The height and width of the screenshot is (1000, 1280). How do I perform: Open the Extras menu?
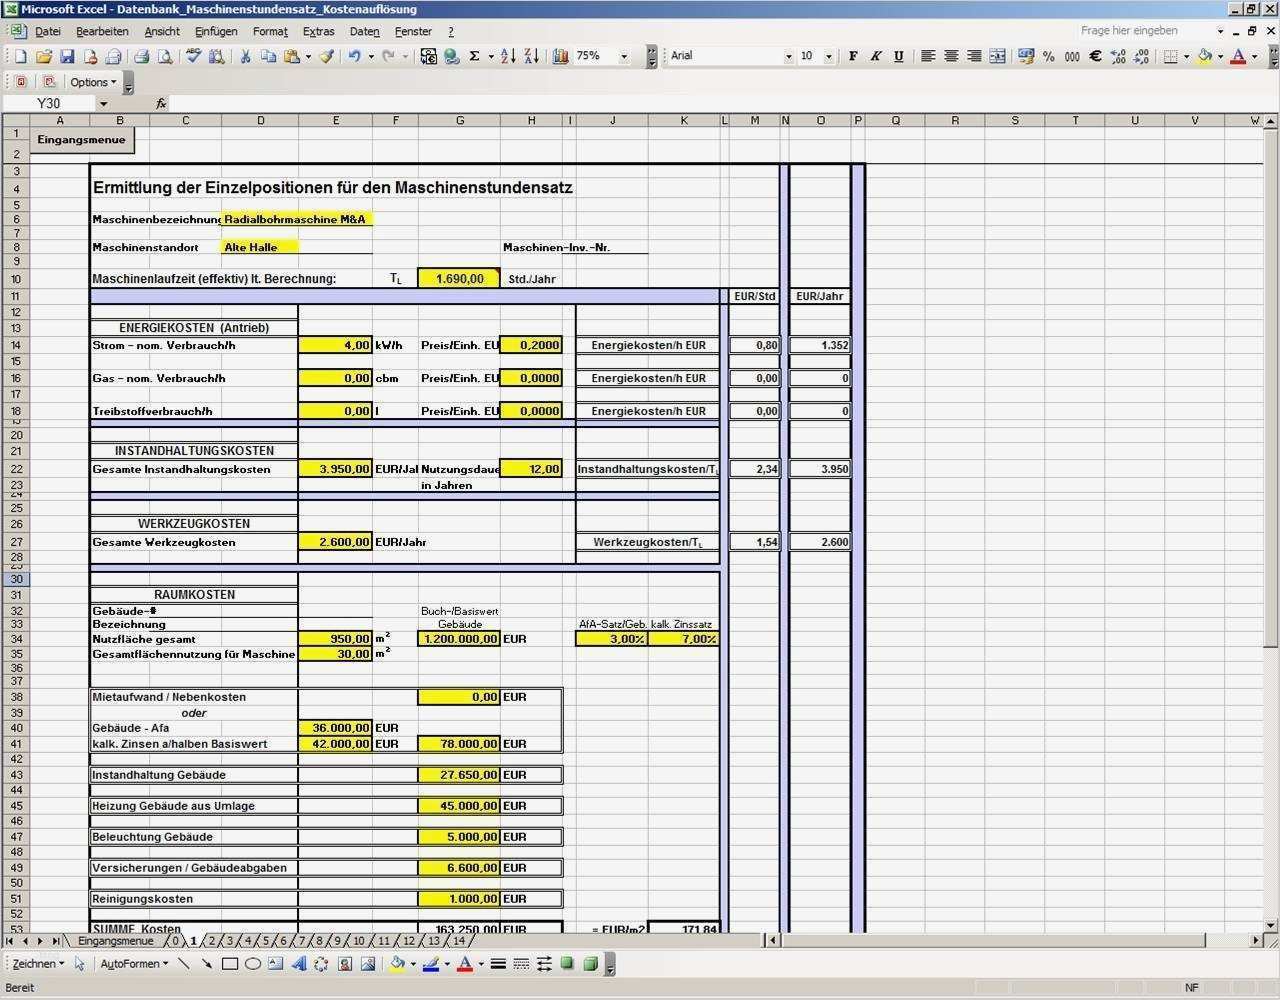click(x=319, y=31)
